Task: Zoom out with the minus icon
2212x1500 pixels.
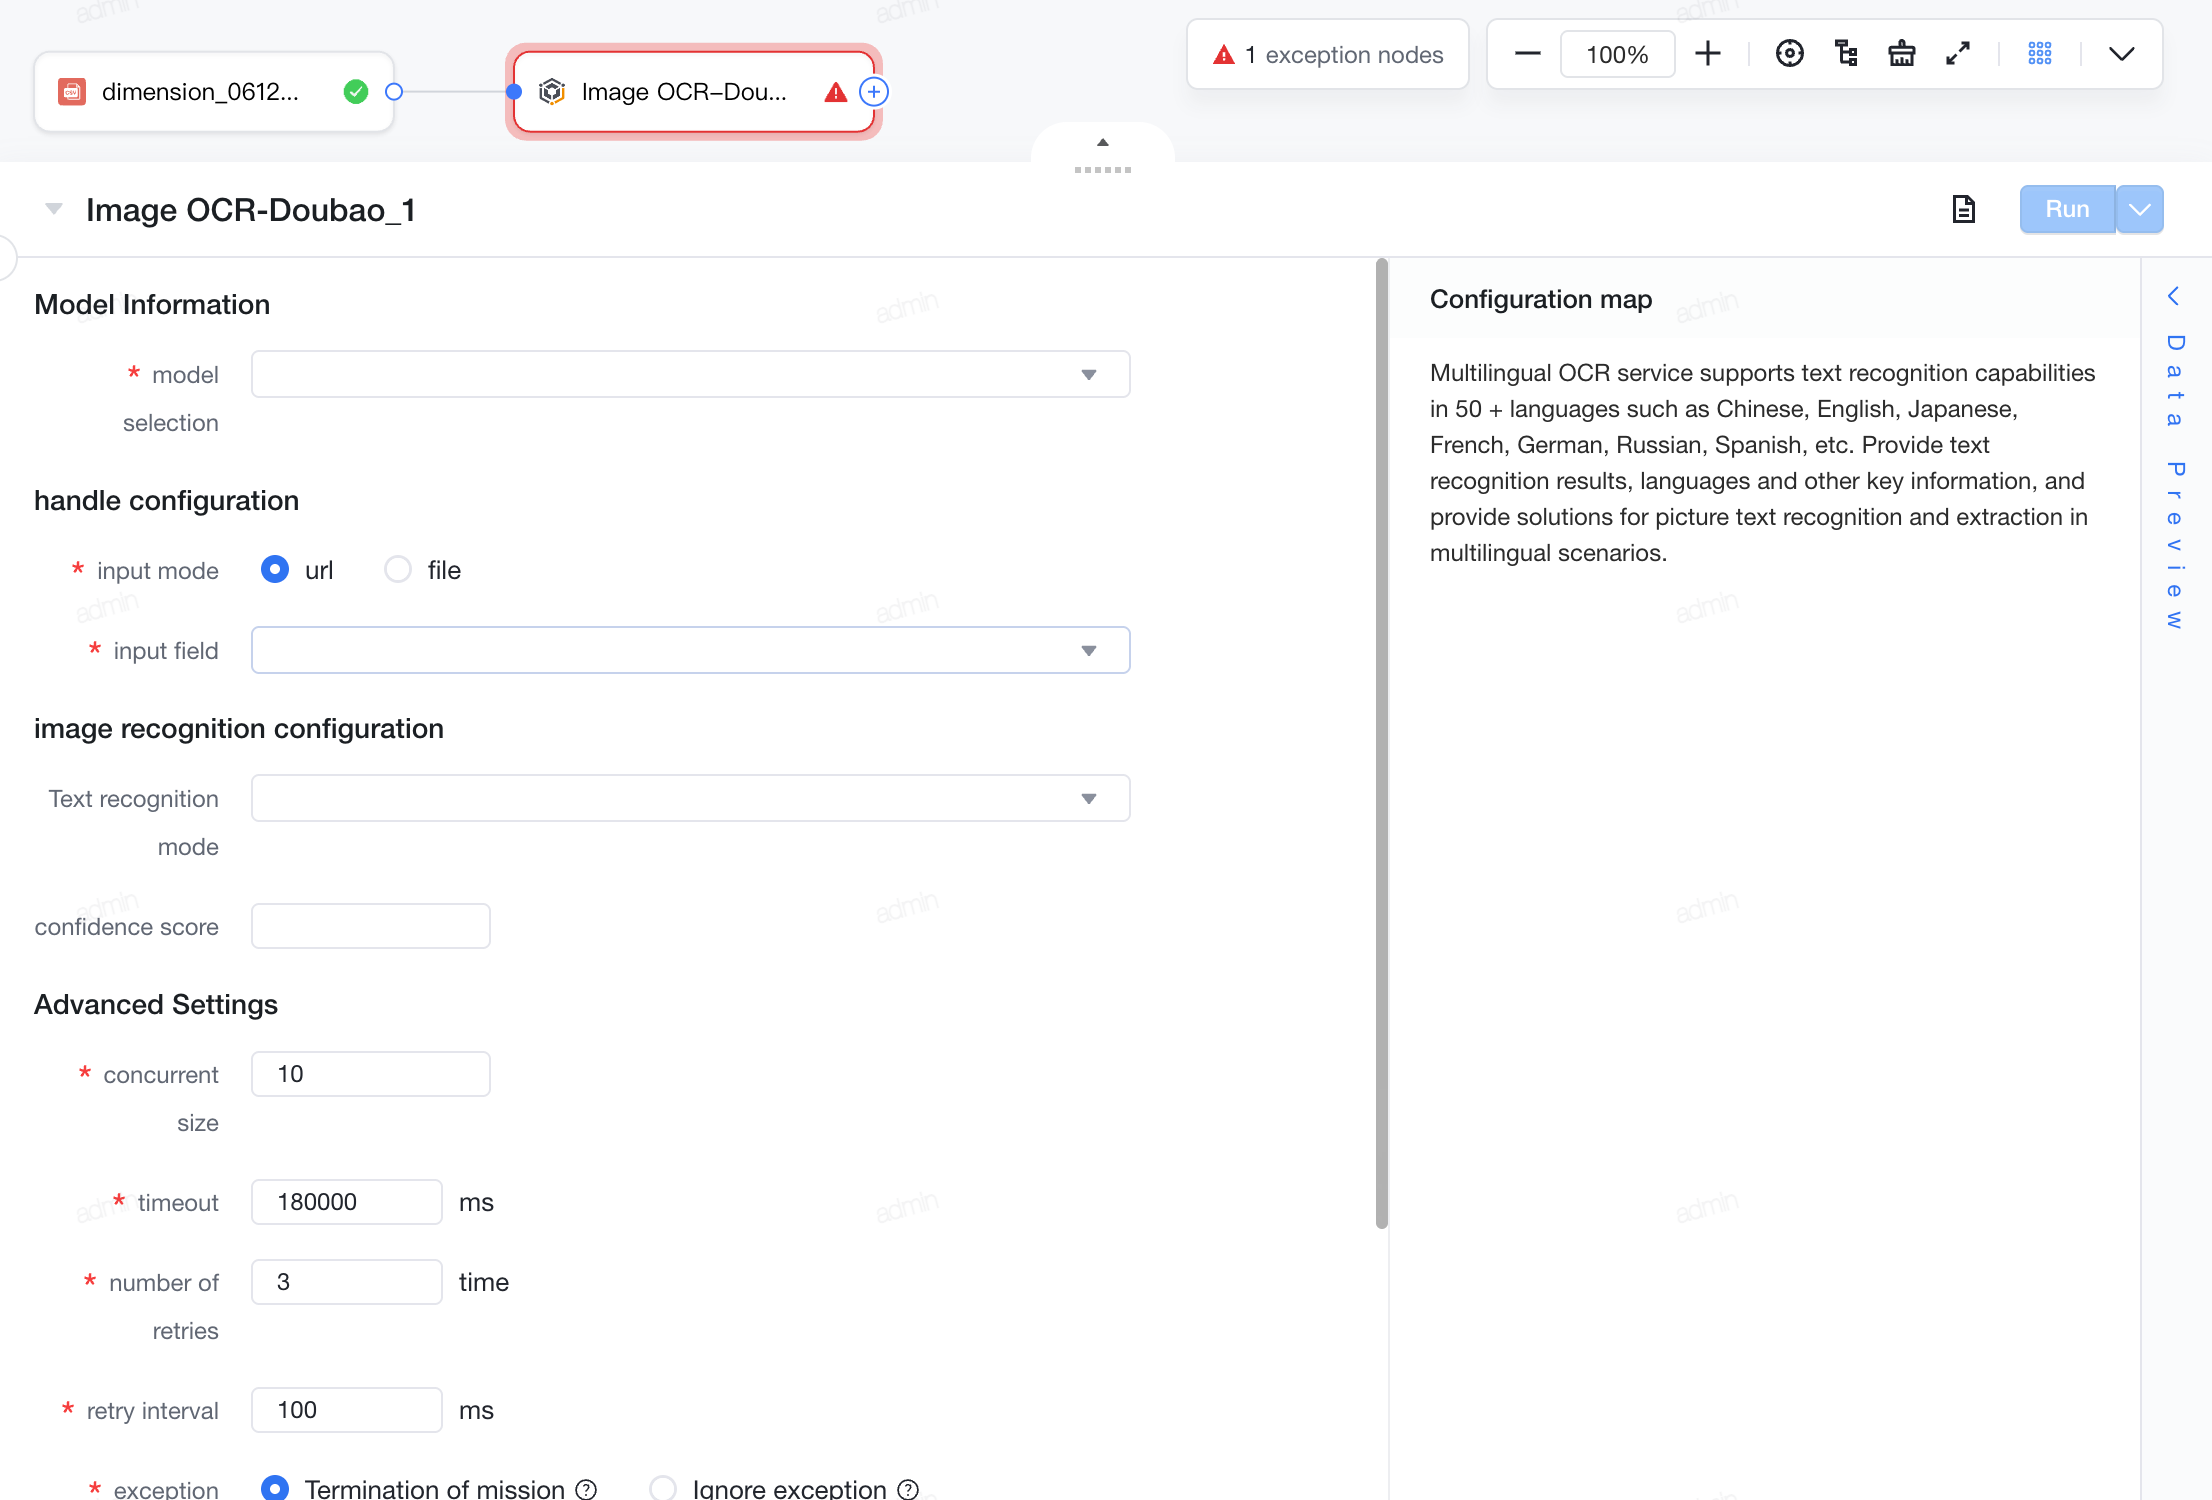Action: (x=1527, y=54)
